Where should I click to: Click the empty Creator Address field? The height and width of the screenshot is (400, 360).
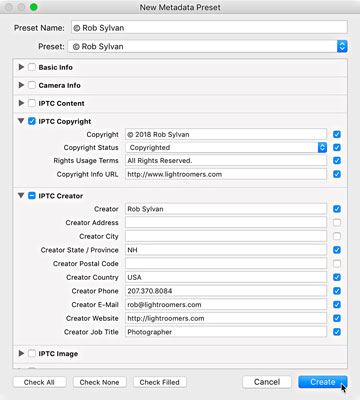point(226,223)
